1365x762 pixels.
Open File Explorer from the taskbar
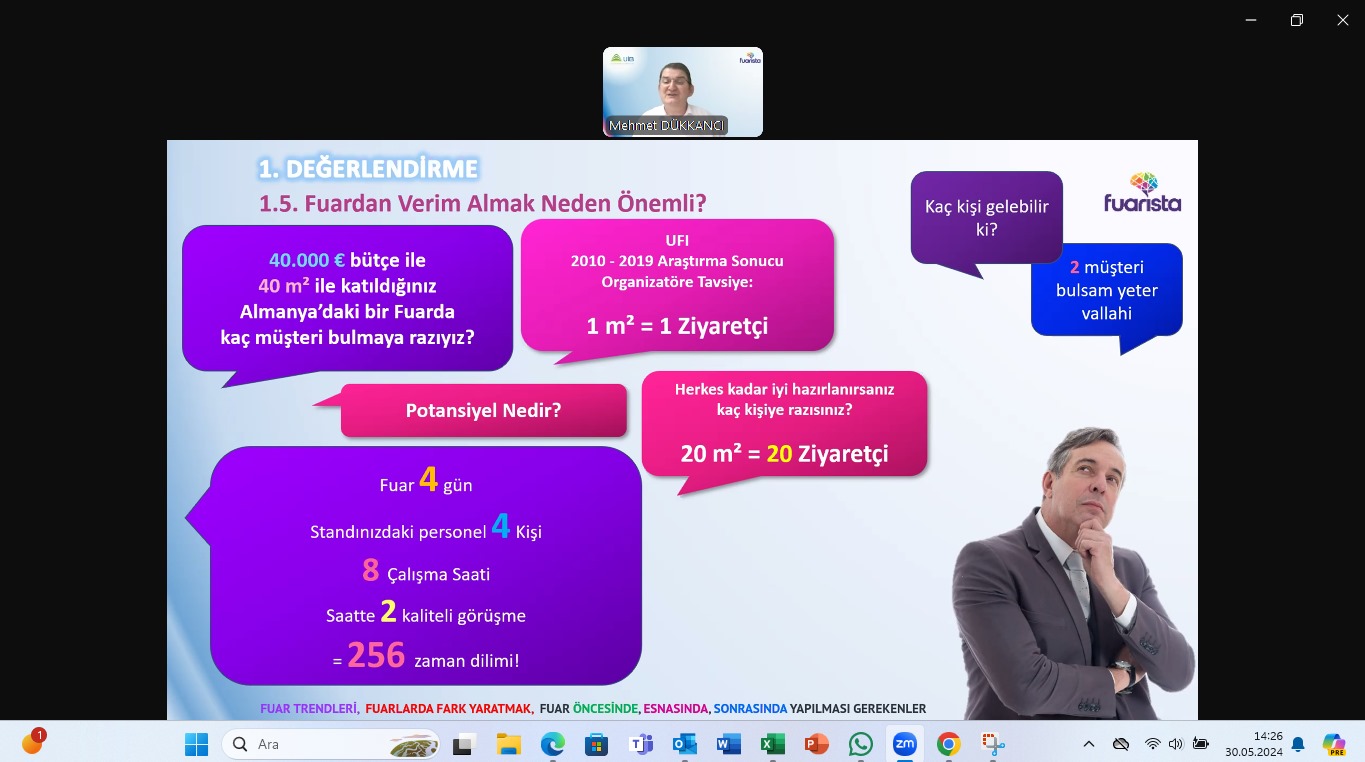point(508,744)
